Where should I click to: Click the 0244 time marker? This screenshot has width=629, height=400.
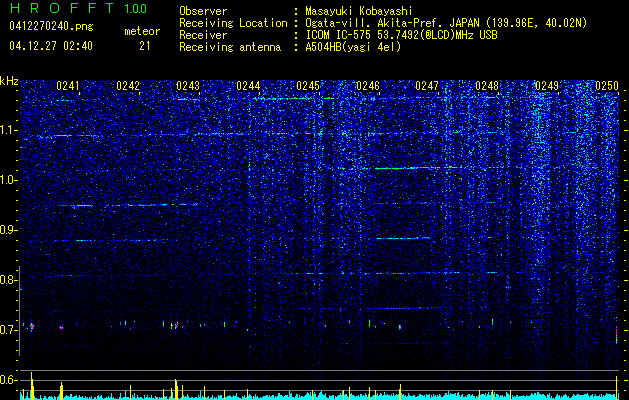(x=248, y=86)
